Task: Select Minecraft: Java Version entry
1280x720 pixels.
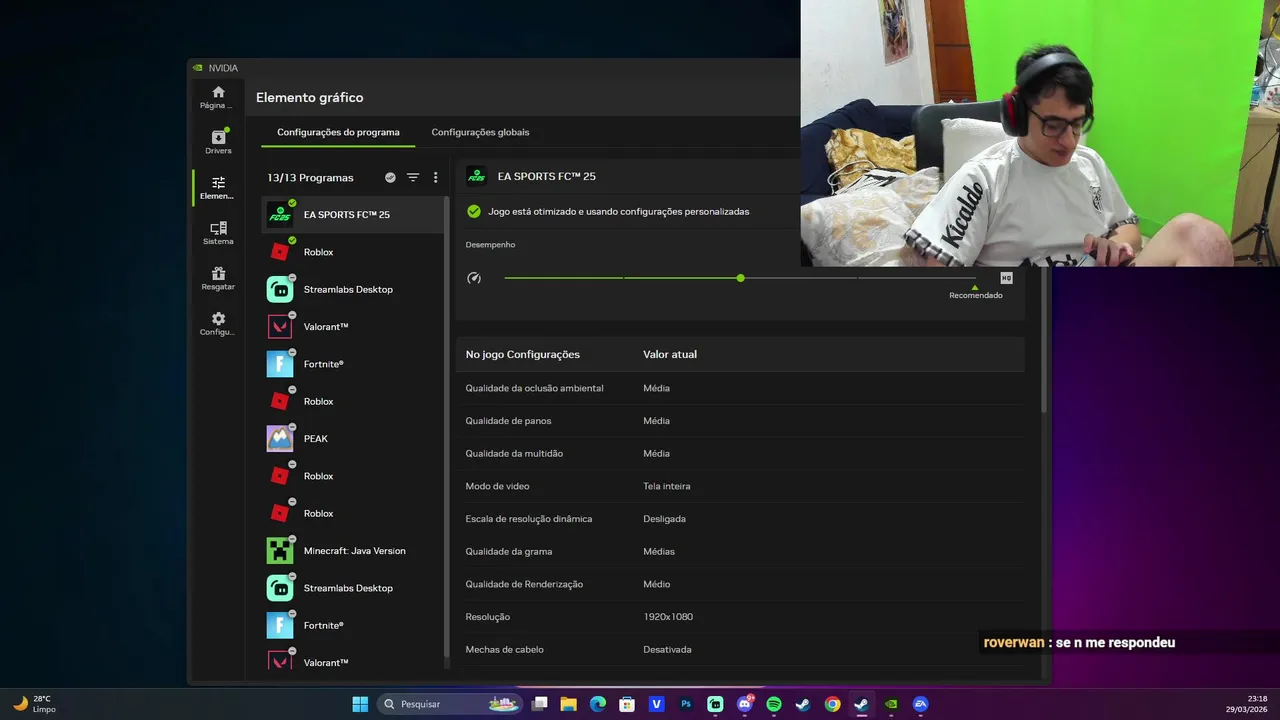Action: point(353,551)
